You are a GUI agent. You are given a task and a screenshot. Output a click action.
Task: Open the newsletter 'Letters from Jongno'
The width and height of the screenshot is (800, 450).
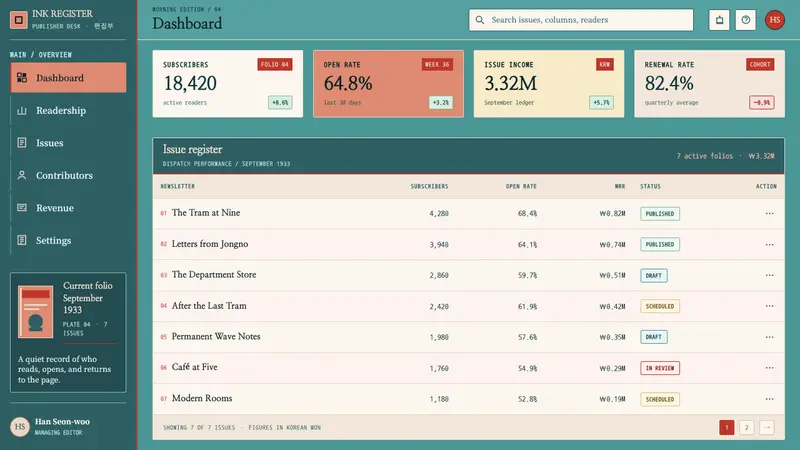(210, 244)
